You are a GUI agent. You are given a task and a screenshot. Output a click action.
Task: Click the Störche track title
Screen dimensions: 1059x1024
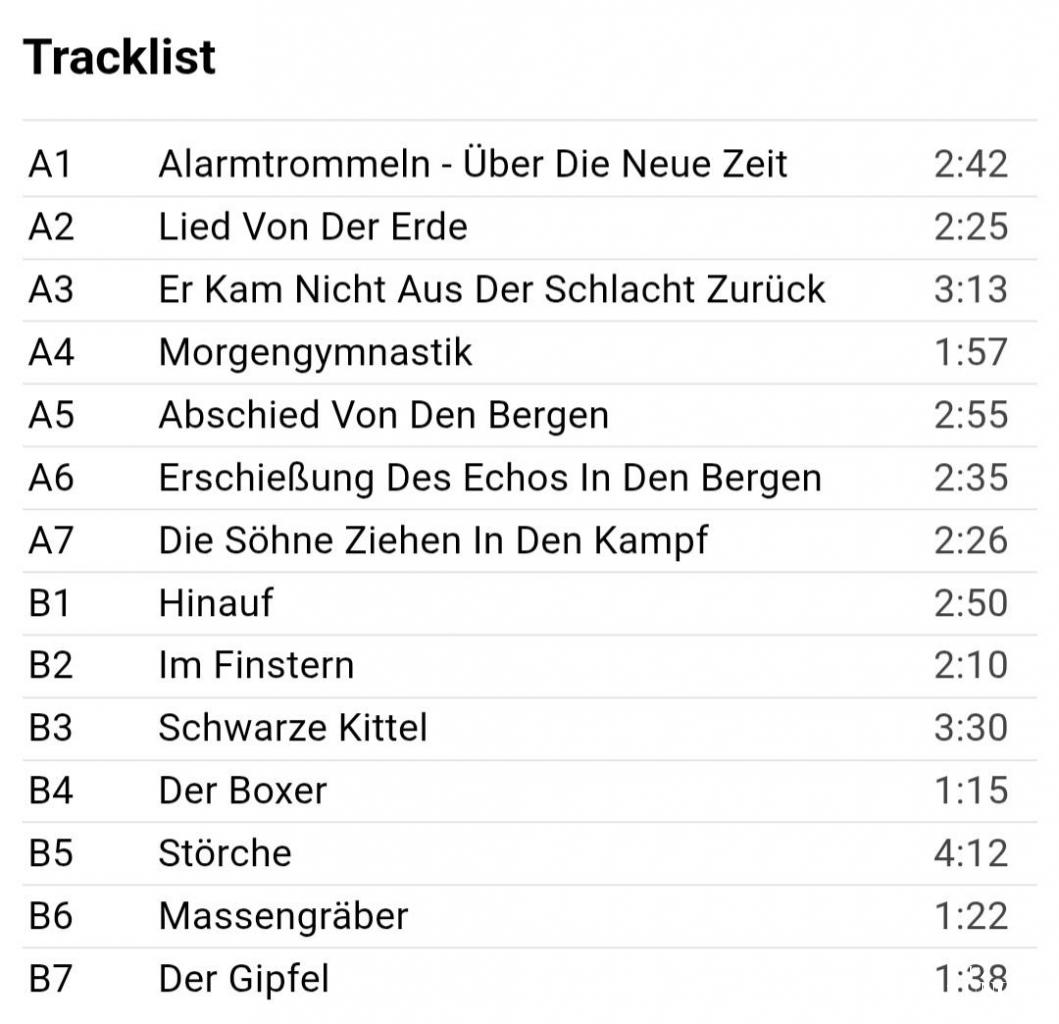point(225,853)
